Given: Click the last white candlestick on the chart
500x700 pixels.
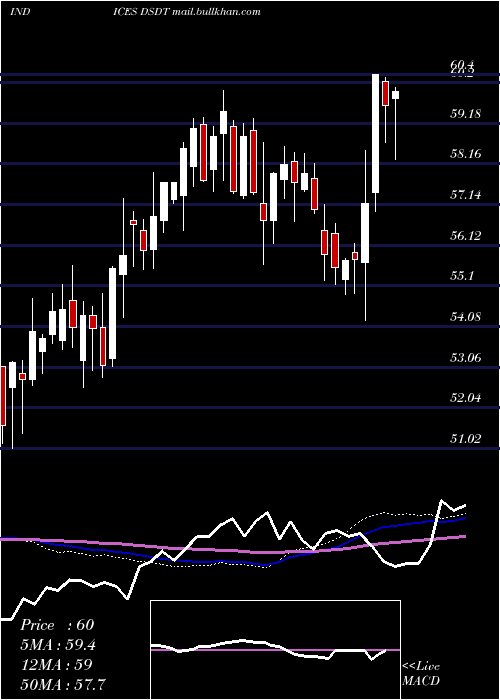Looking at the screenshot, I should pos(396,95).
